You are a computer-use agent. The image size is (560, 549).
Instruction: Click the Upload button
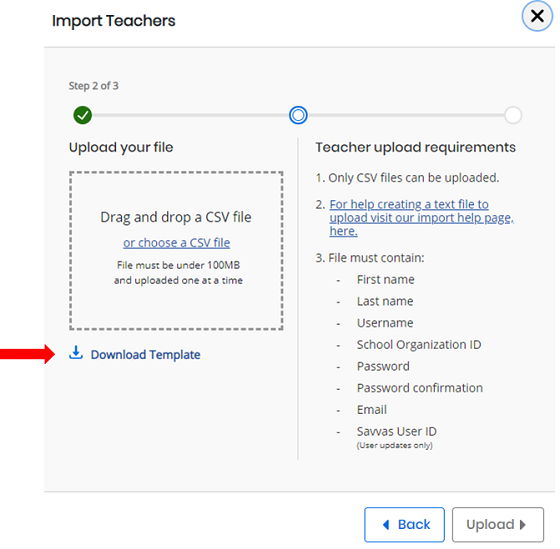(x=498, y=524)
